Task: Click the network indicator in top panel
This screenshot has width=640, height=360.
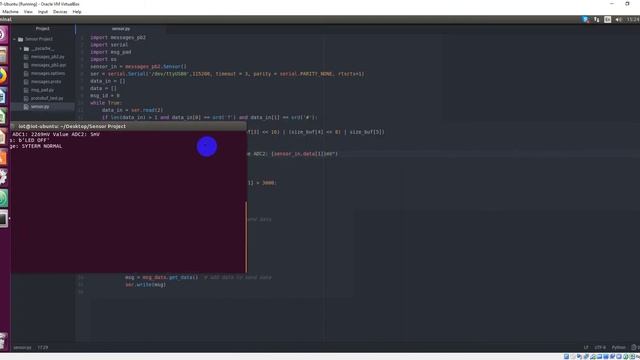Action: tap(597, 19)
